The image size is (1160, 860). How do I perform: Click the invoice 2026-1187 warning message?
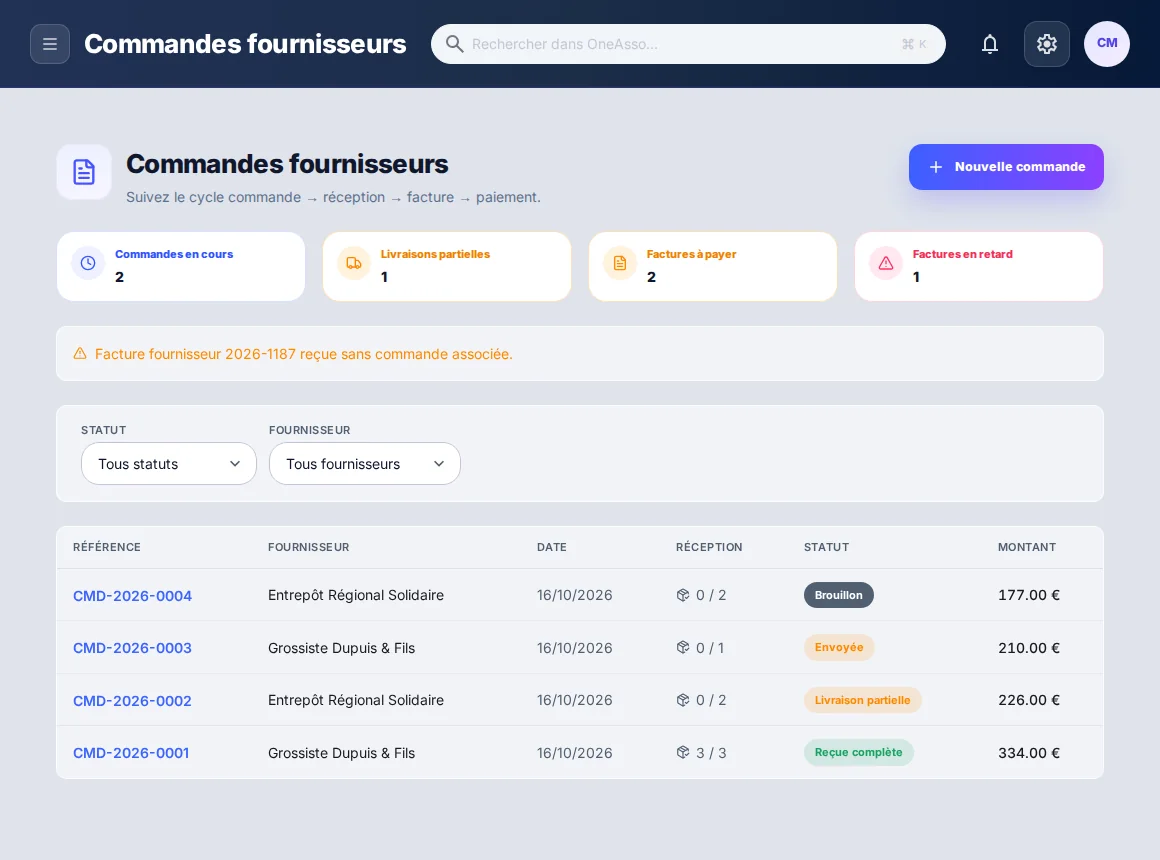(x=303, y=355)
